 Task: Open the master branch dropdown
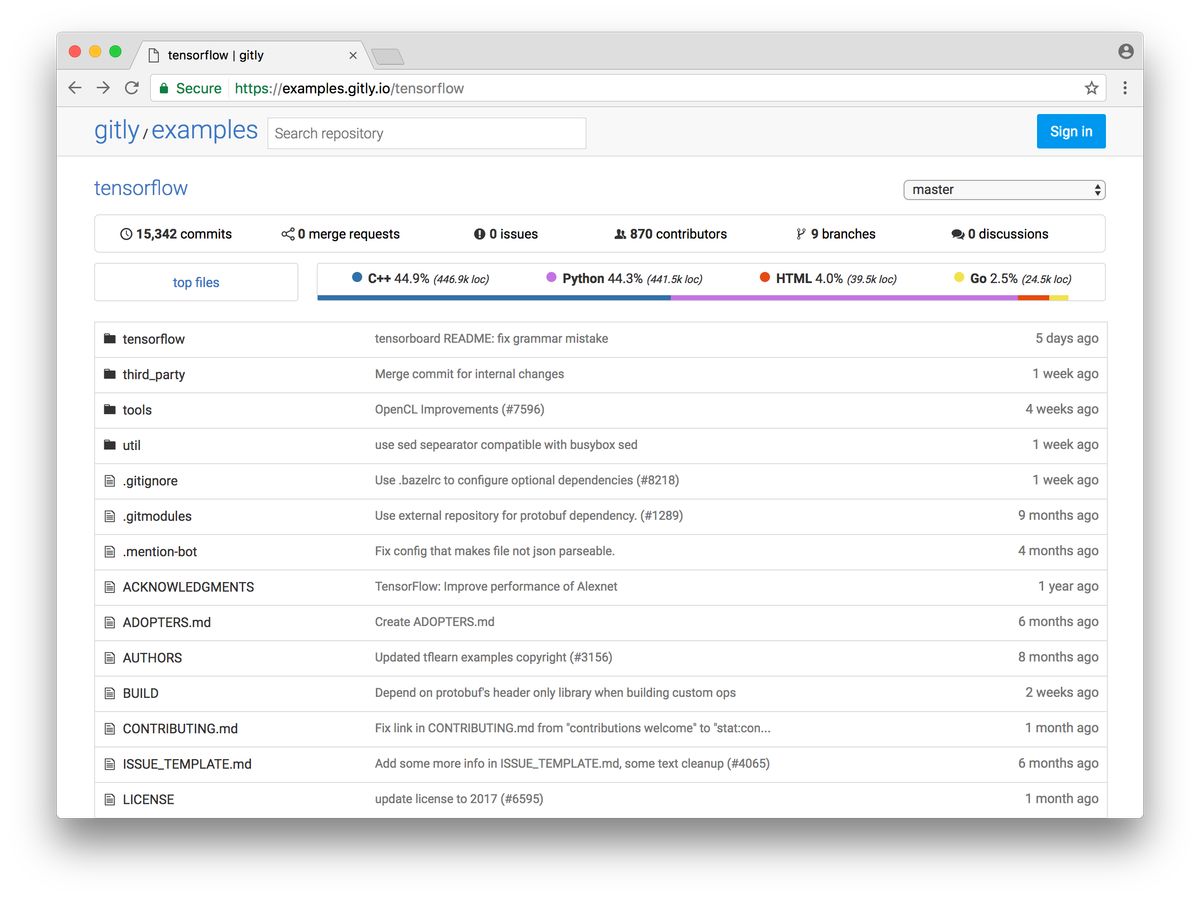click(x=1003, y=189)
